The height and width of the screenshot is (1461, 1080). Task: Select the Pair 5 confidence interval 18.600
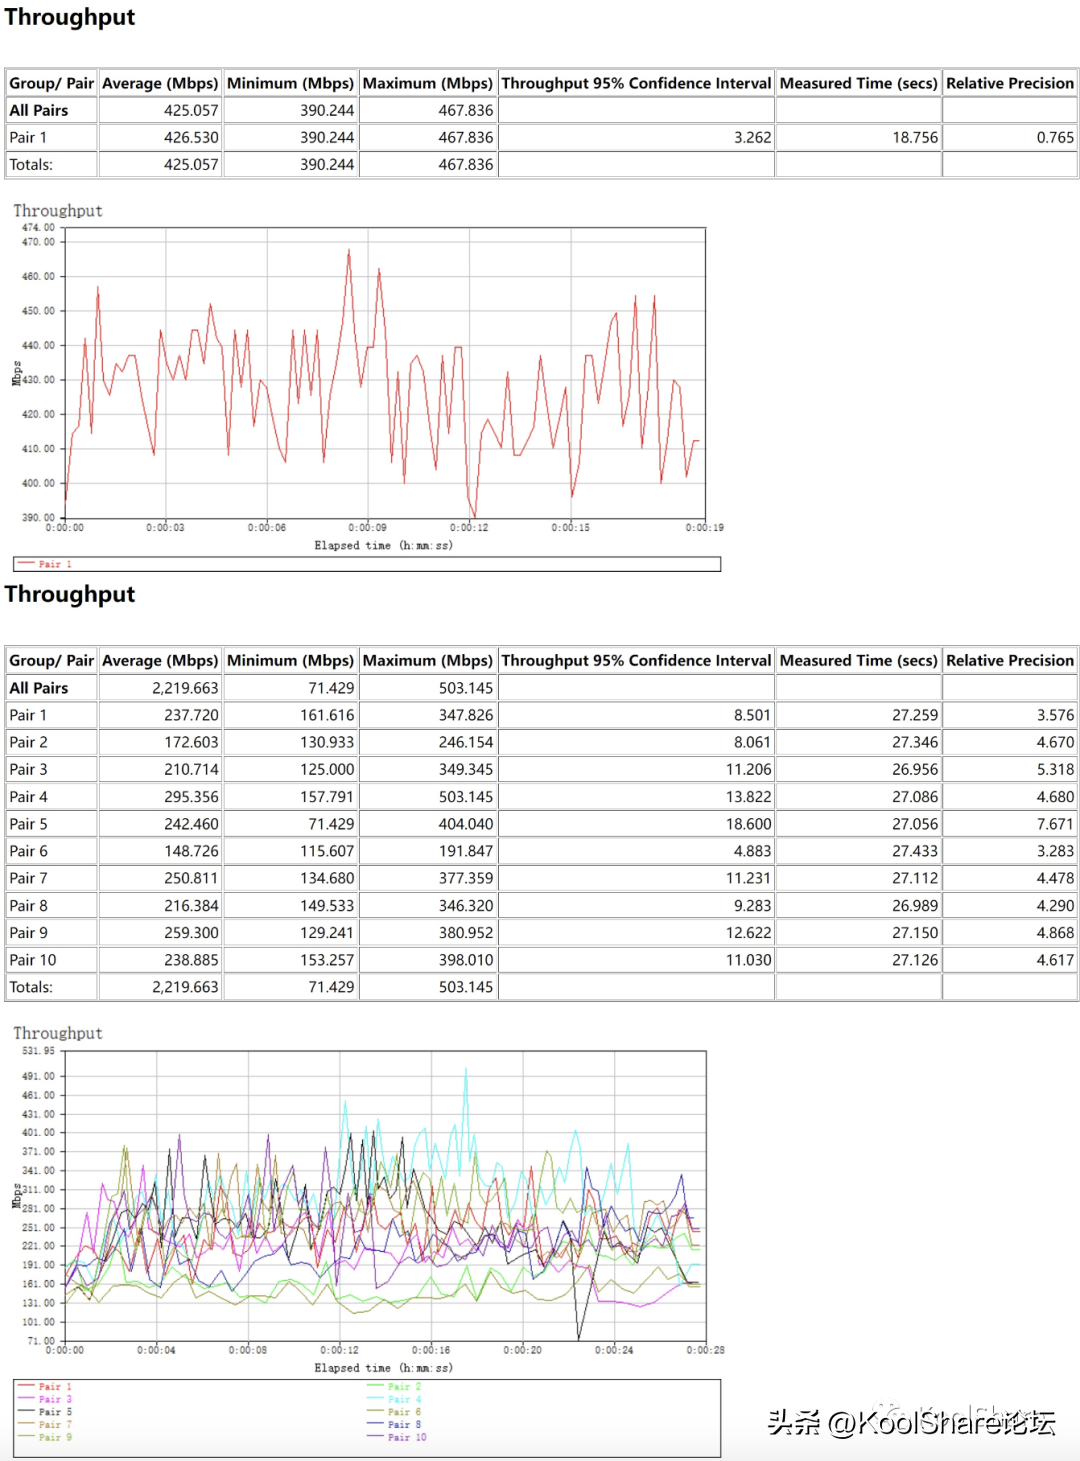(x=749, y=824)
